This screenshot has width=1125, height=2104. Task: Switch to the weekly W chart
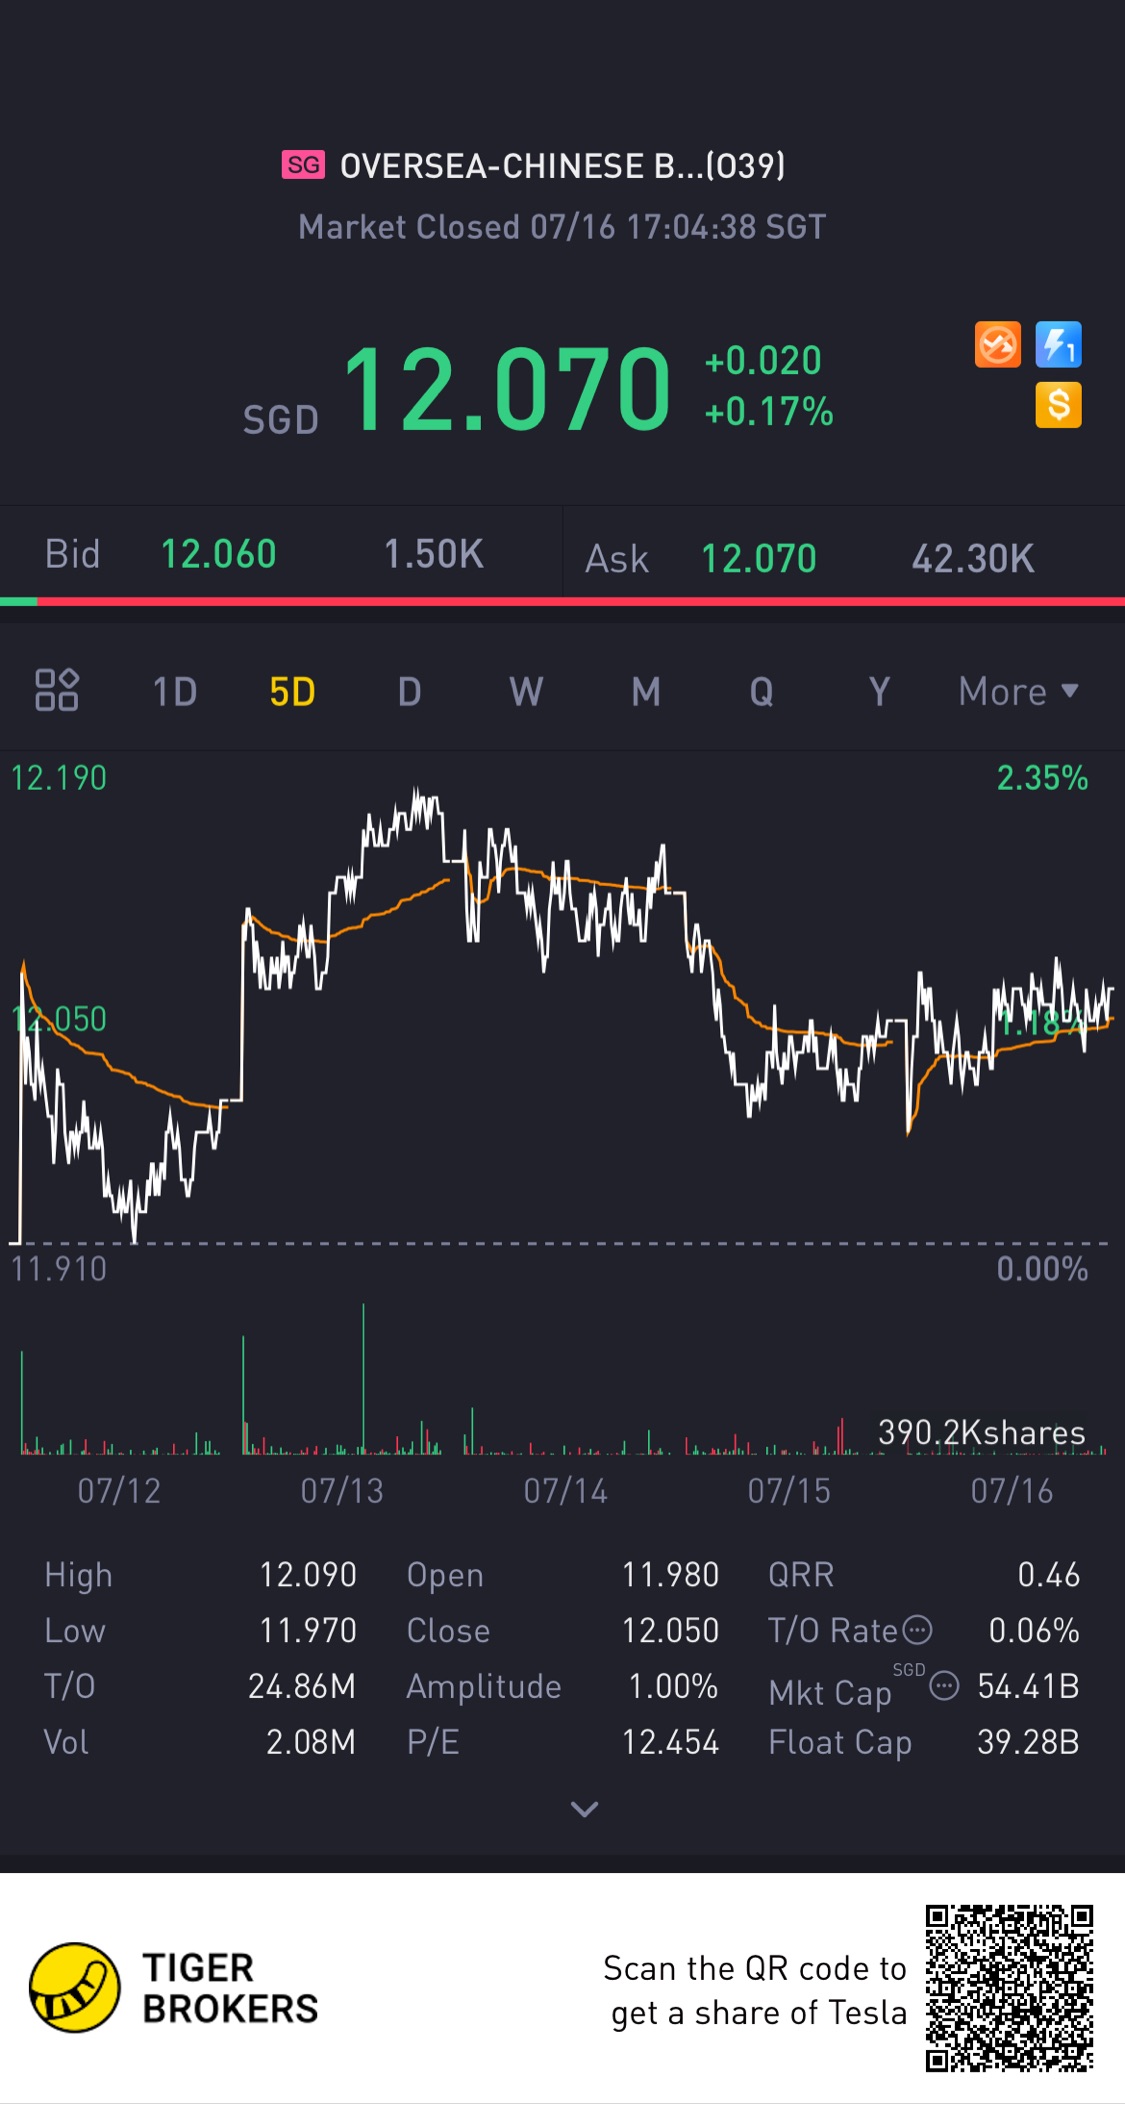click(527, 692)
